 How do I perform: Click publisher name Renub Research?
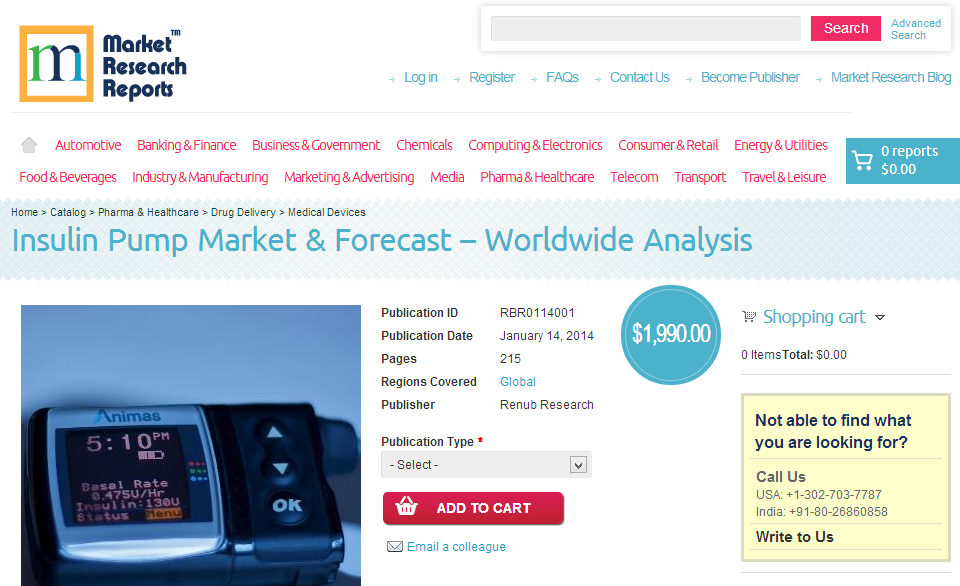pyautogui.click(x=547, y=405)
